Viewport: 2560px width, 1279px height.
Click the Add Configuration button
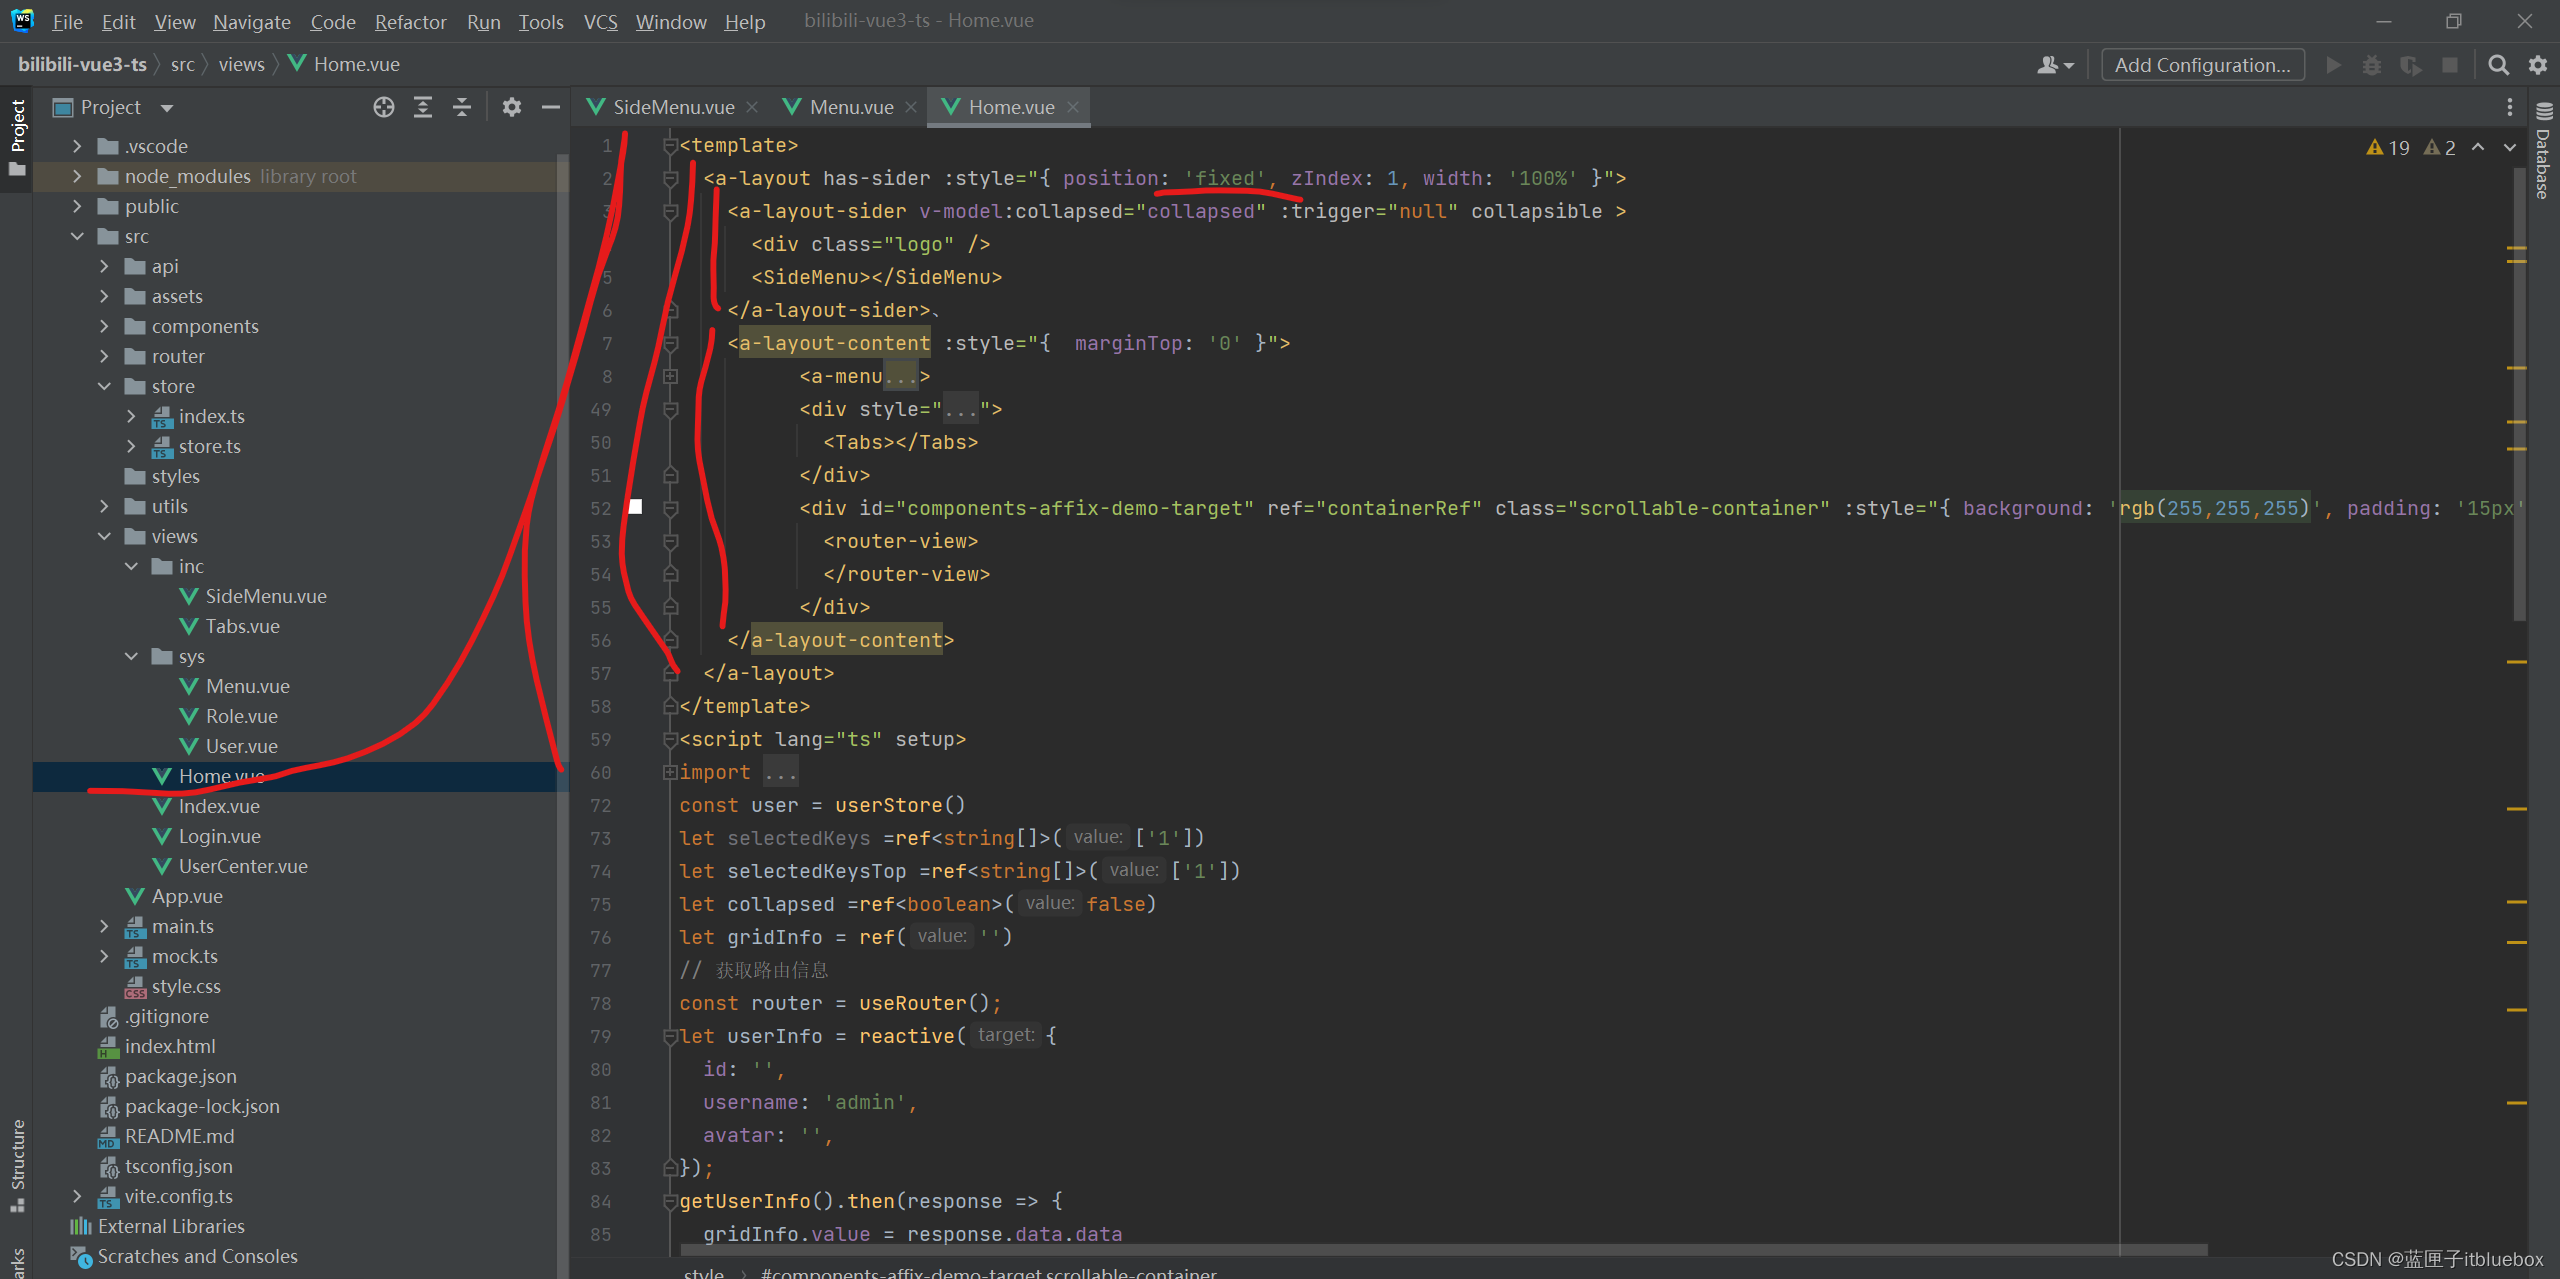[x=2202, y=65]
